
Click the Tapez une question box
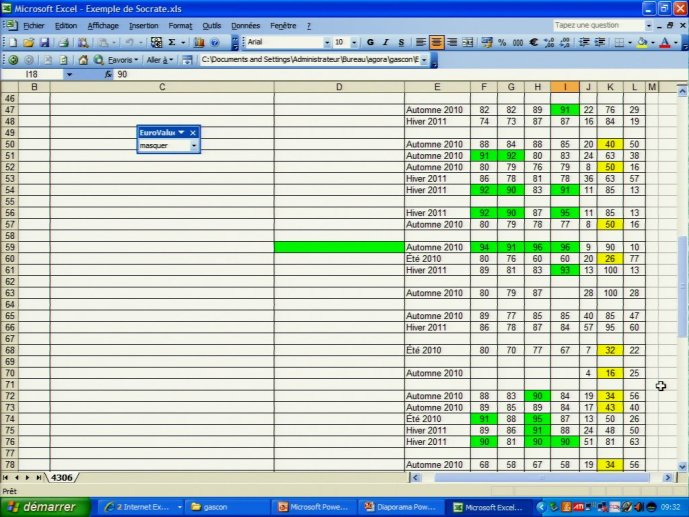pos(598,25)
